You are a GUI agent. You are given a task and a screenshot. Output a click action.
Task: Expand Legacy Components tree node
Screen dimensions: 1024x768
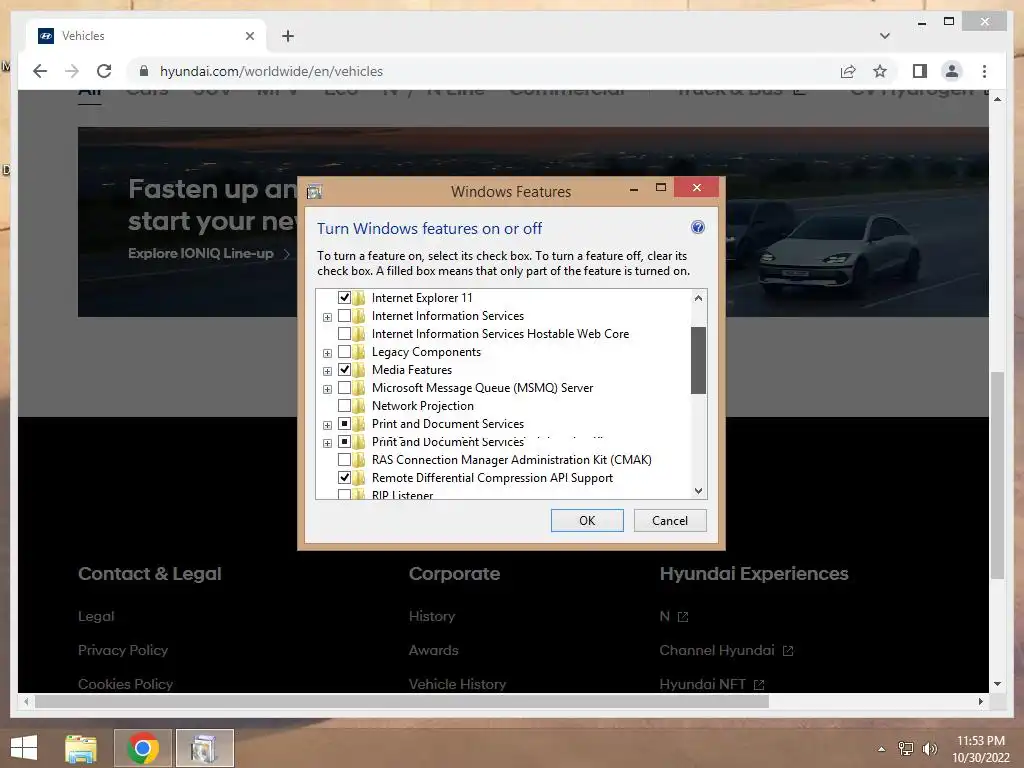[x=327, y=353]
